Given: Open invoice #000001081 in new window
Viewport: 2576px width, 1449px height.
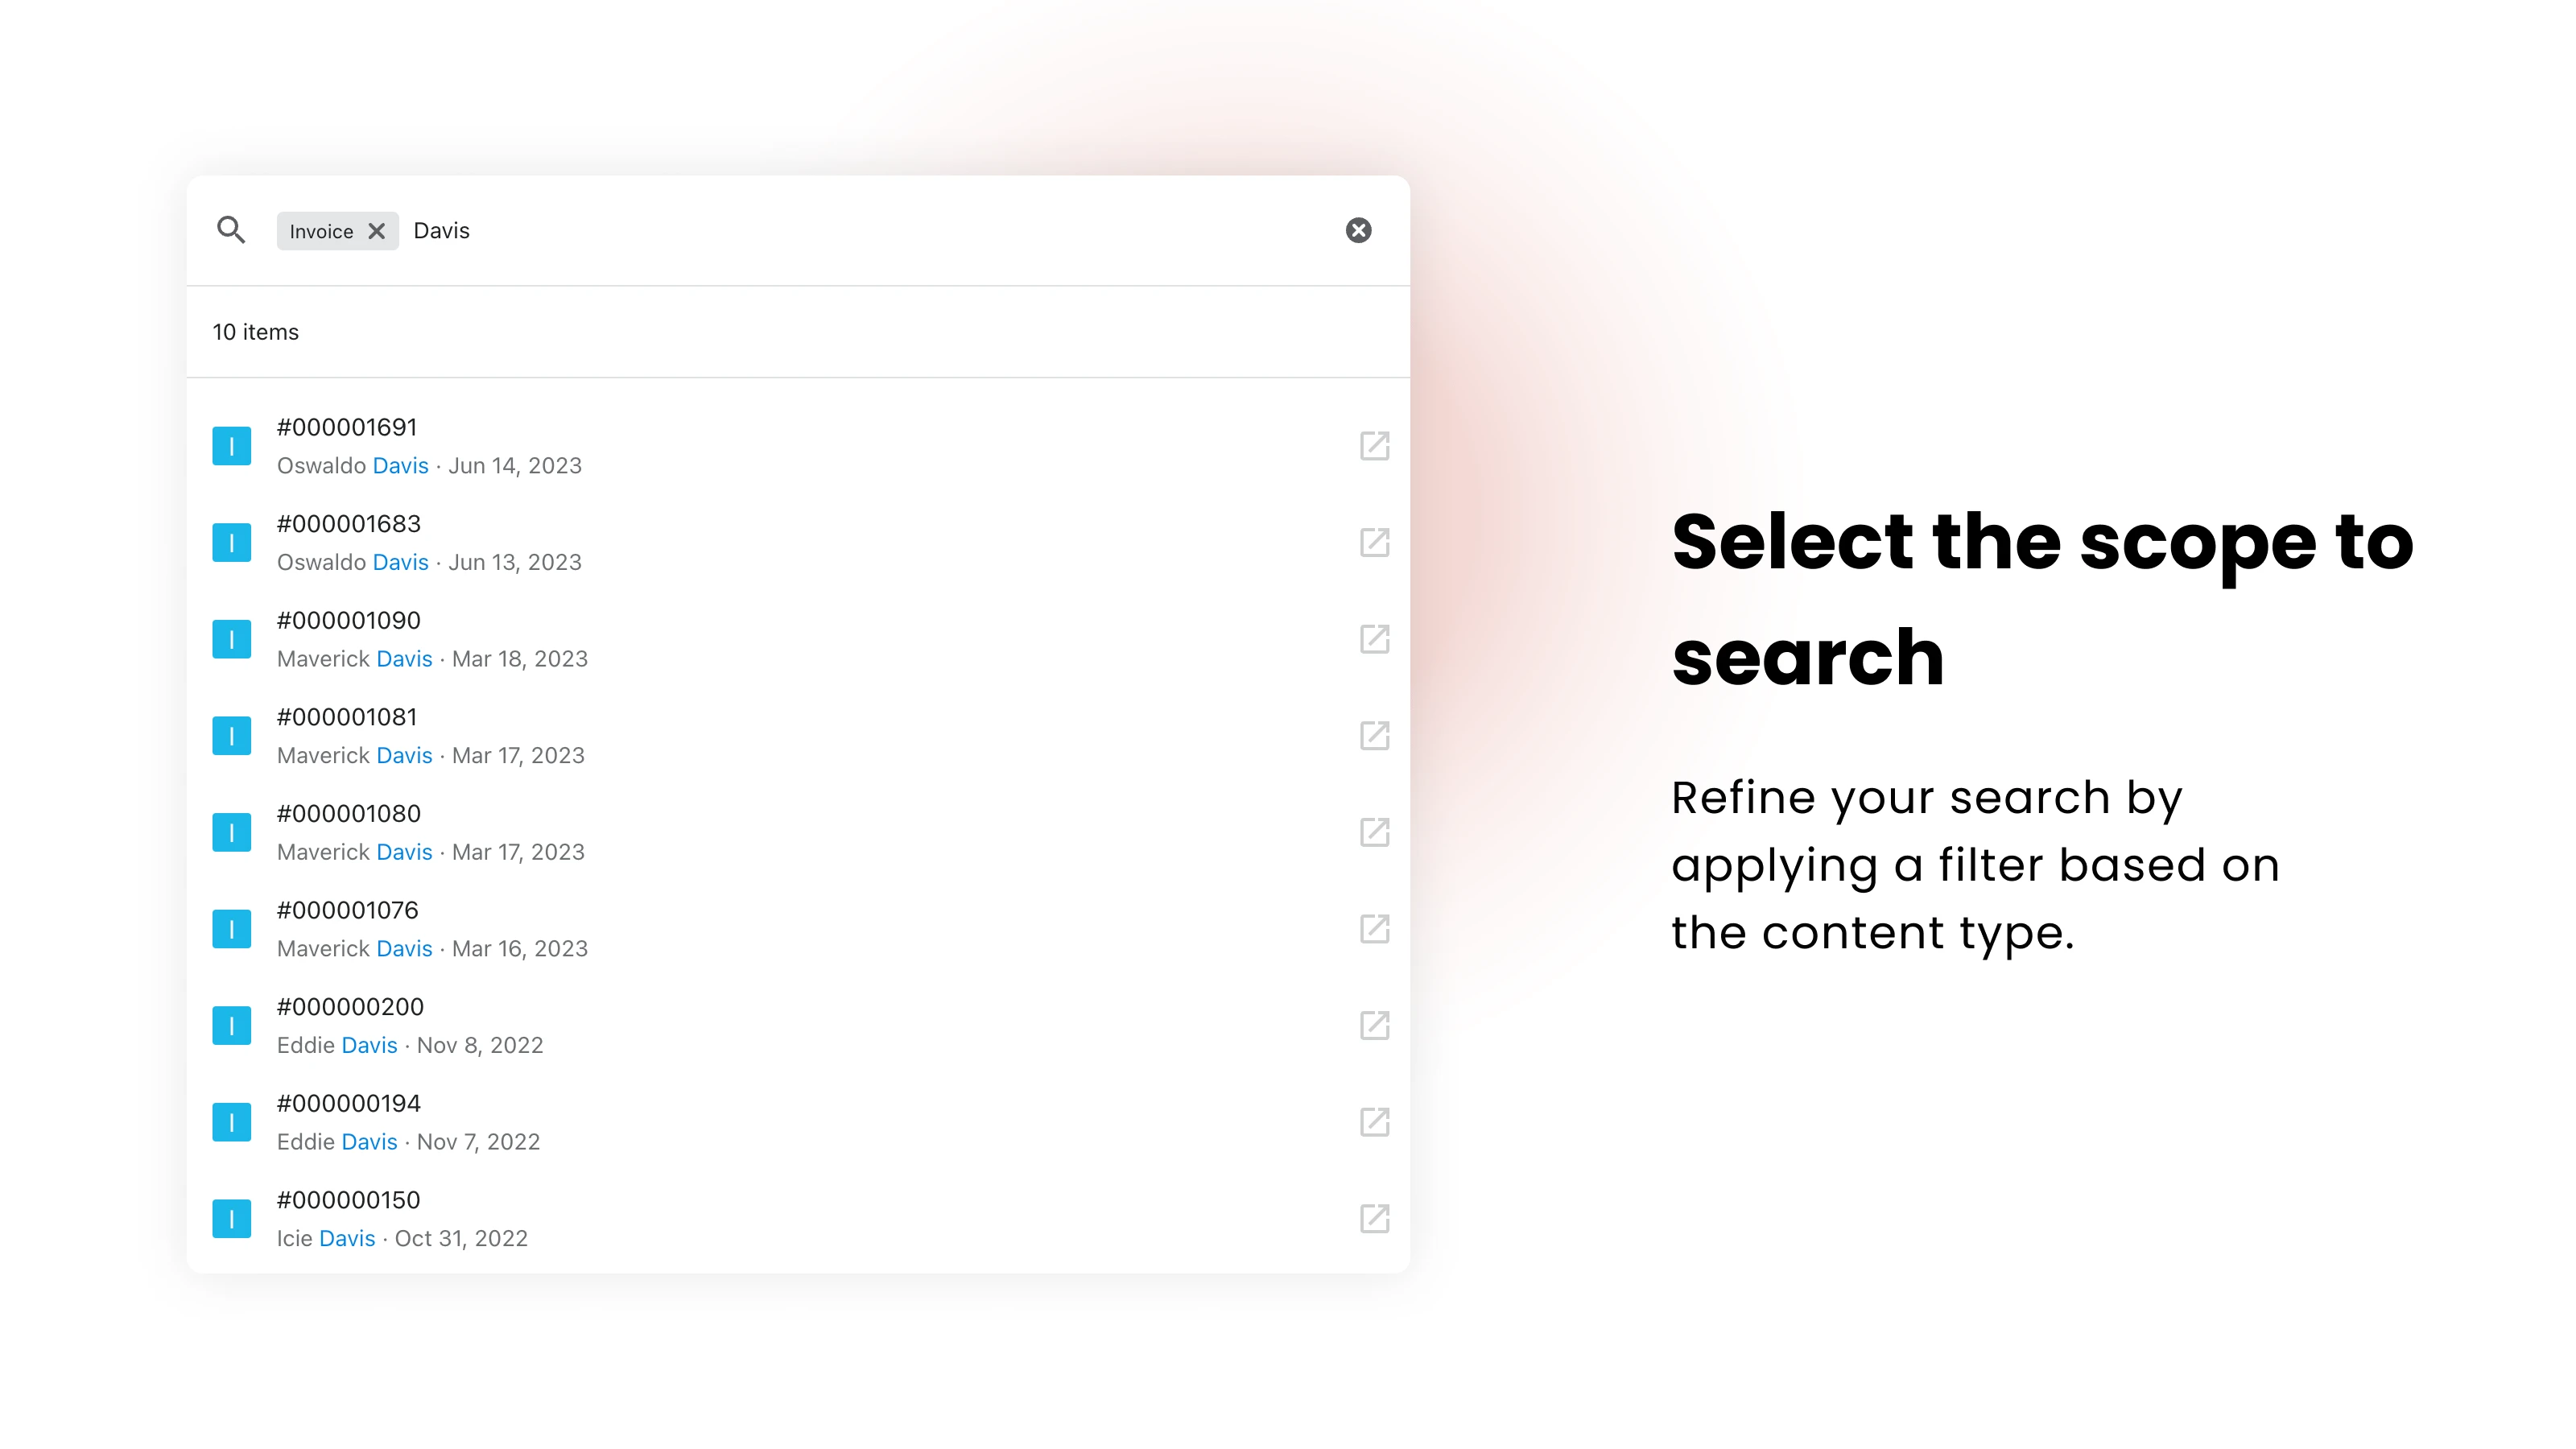Looking at the screenshot, I should click(x=1374, y=735).
